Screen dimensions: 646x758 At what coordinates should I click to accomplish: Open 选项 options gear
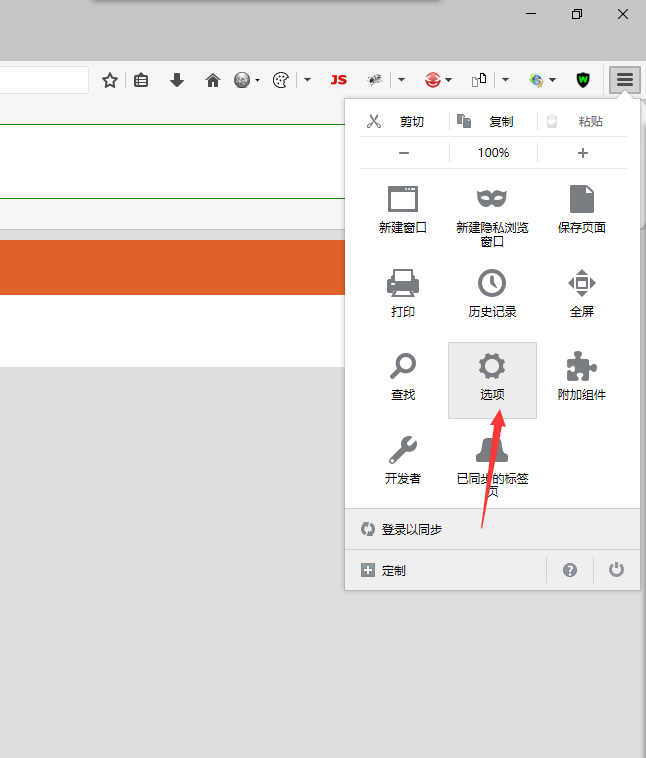tap(492, 380)
